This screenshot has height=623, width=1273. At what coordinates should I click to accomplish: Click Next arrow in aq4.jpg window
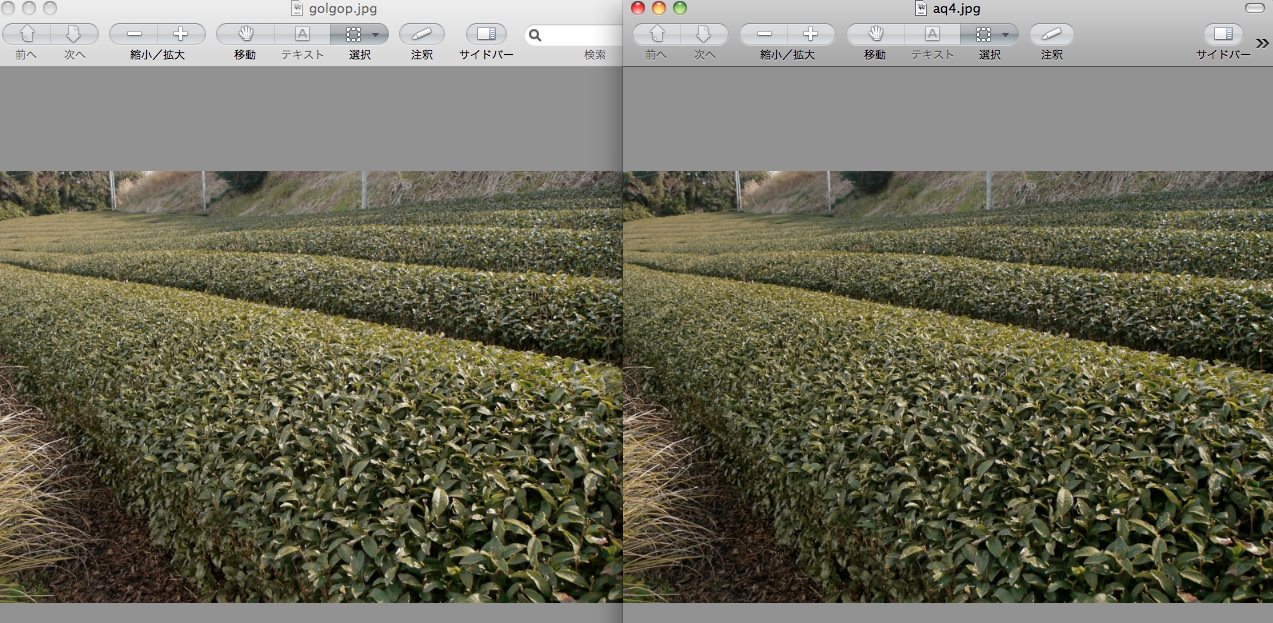tap(704, 34)
